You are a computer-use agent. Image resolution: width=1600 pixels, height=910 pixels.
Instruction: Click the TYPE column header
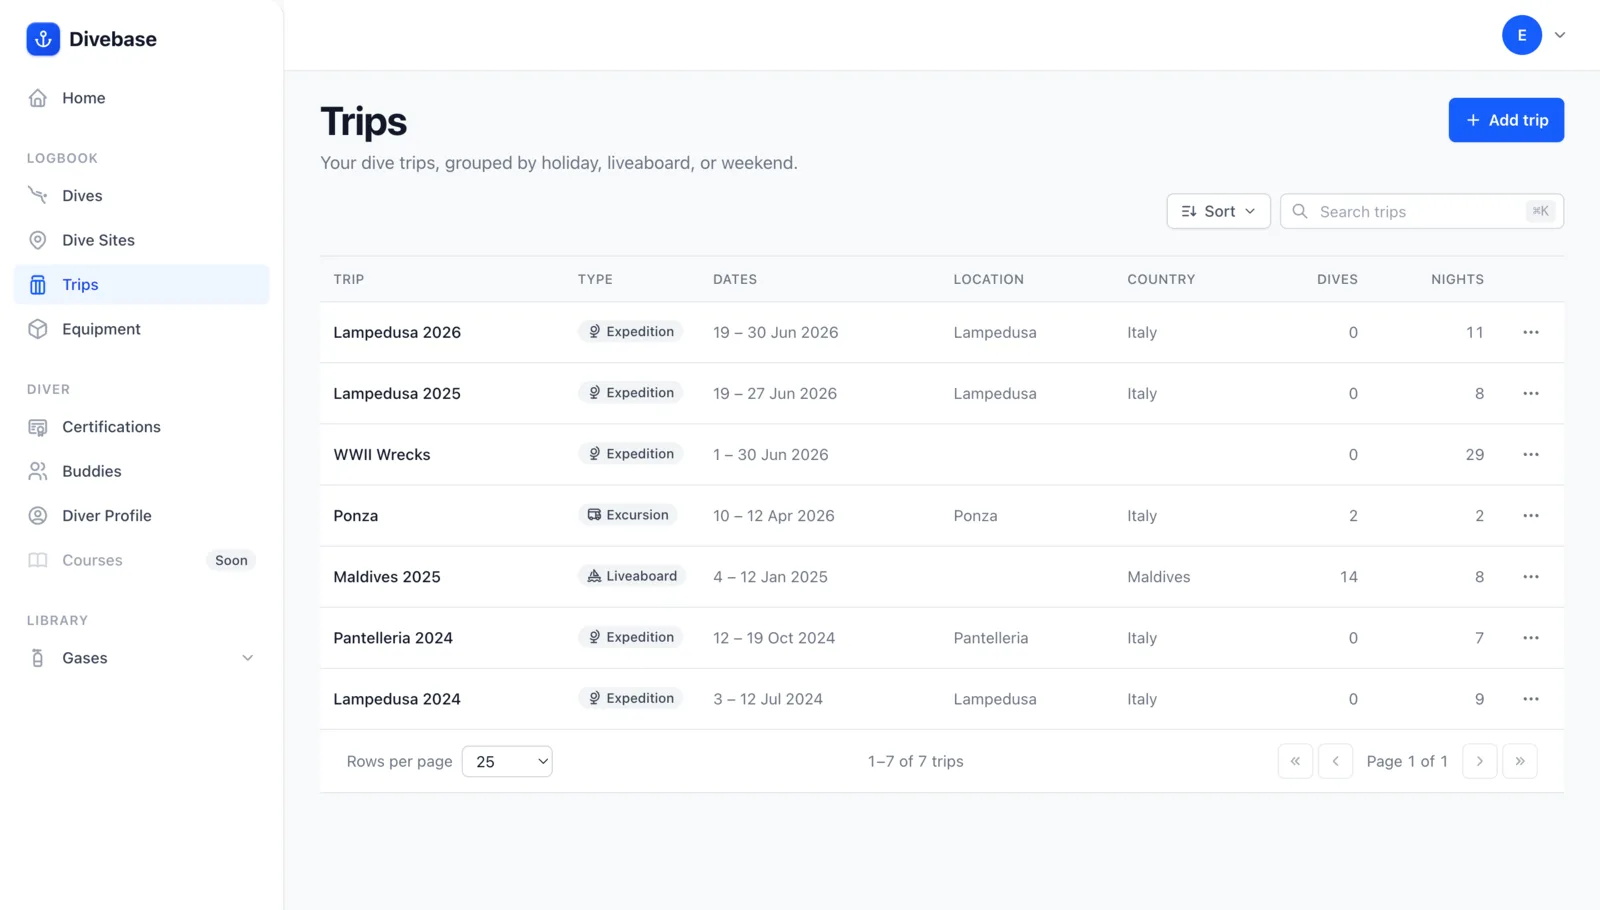[595, 279]
